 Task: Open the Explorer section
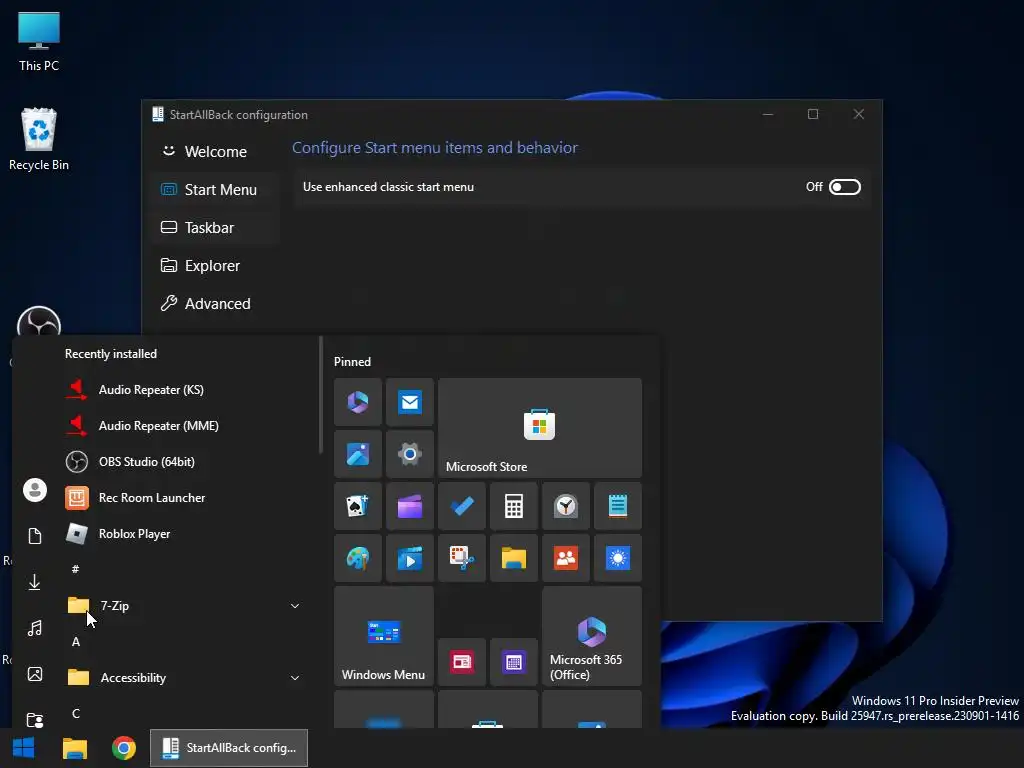pyautogui.click(x=216, y=265)
